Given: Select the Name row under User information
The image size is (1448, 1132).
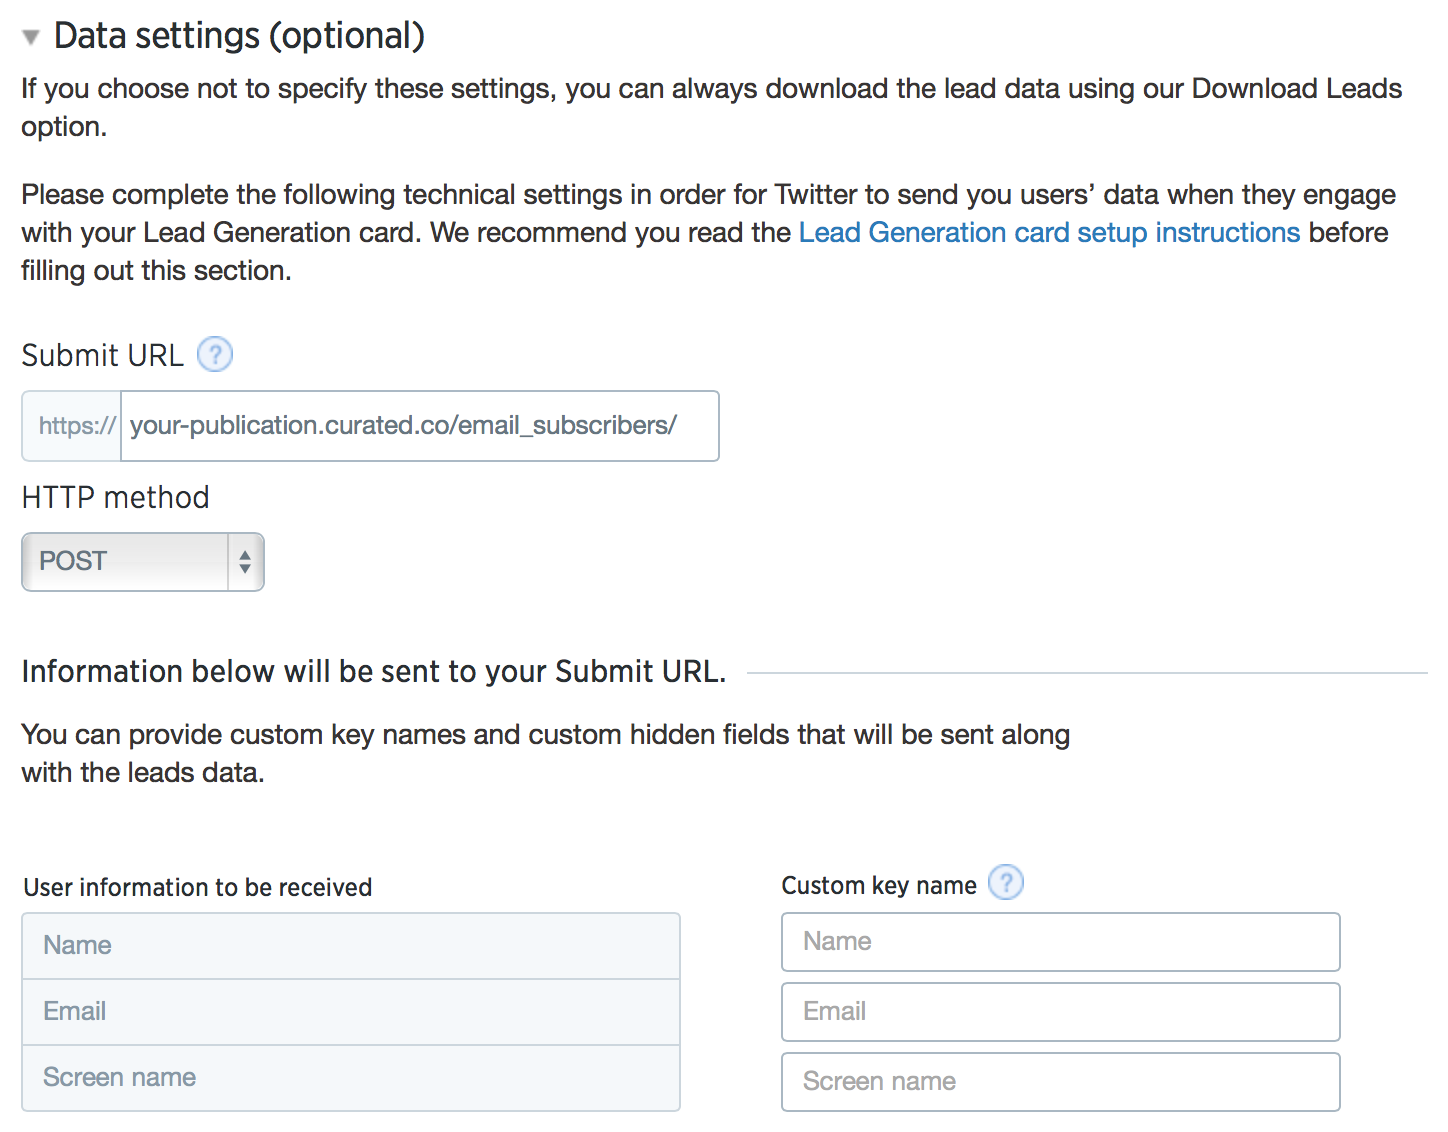Looking at the screenshot, I should pos(350,946).
